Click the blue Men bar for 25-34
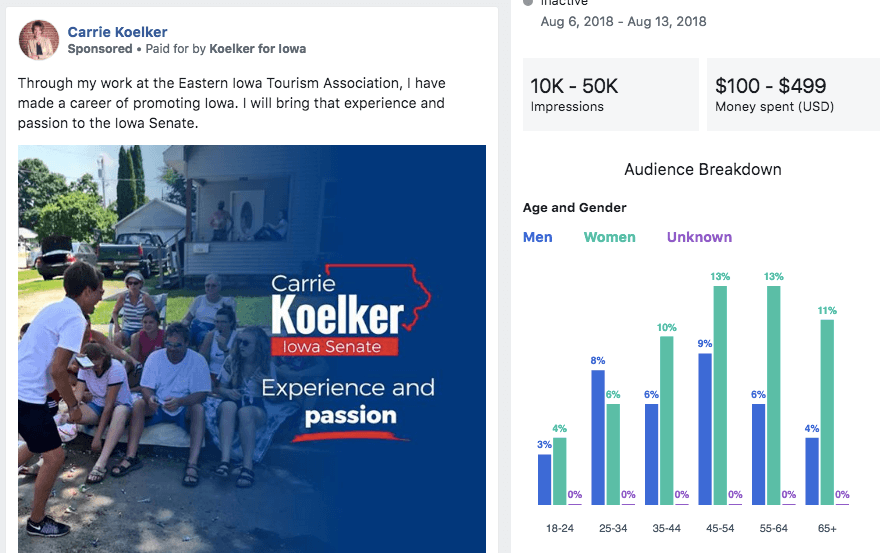Image resolution: width=880 pixels, height=553 pixels. (598, 437)
